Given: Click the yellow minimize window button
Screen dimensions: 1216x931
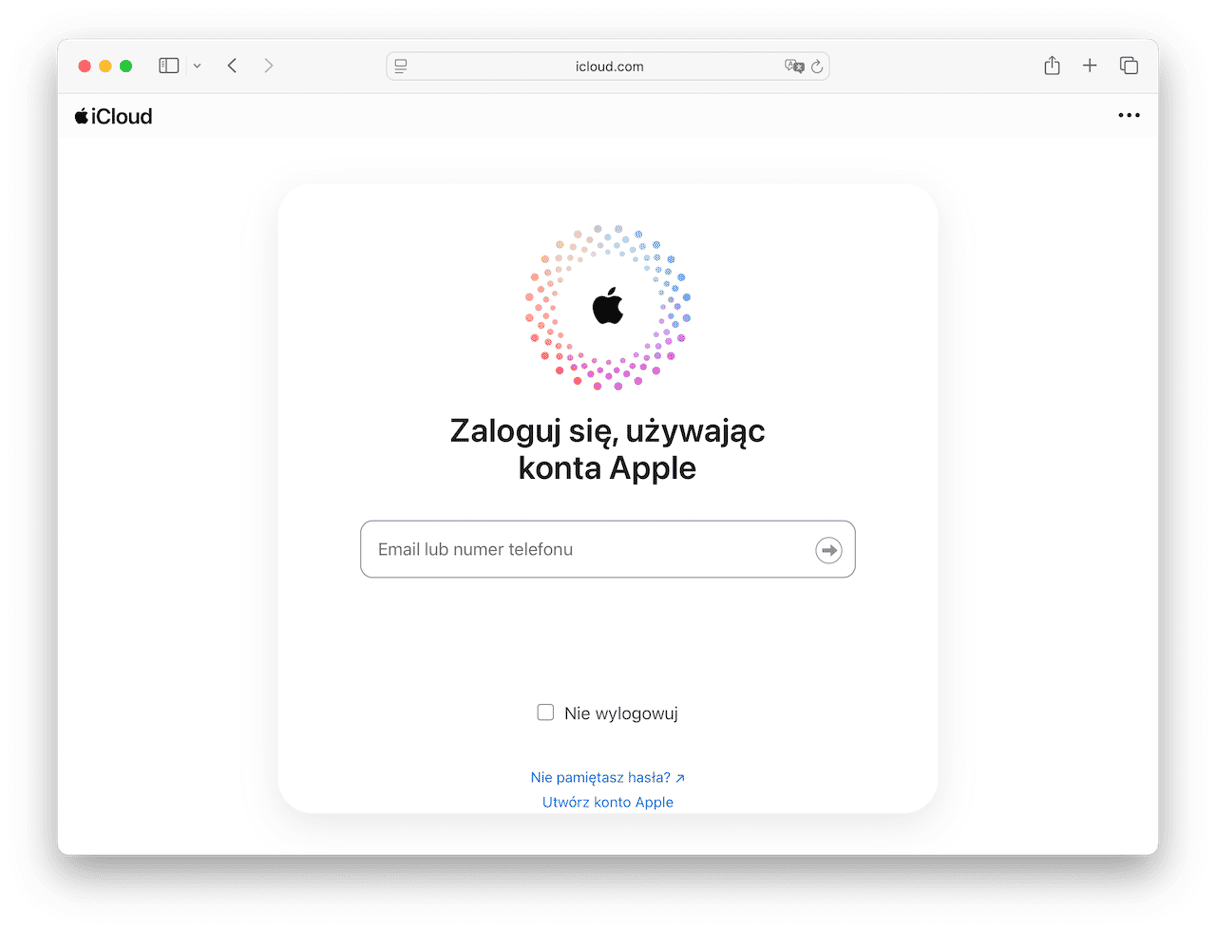Looking at the screenshot, I should pyautogui.click(x=105, y=66).
